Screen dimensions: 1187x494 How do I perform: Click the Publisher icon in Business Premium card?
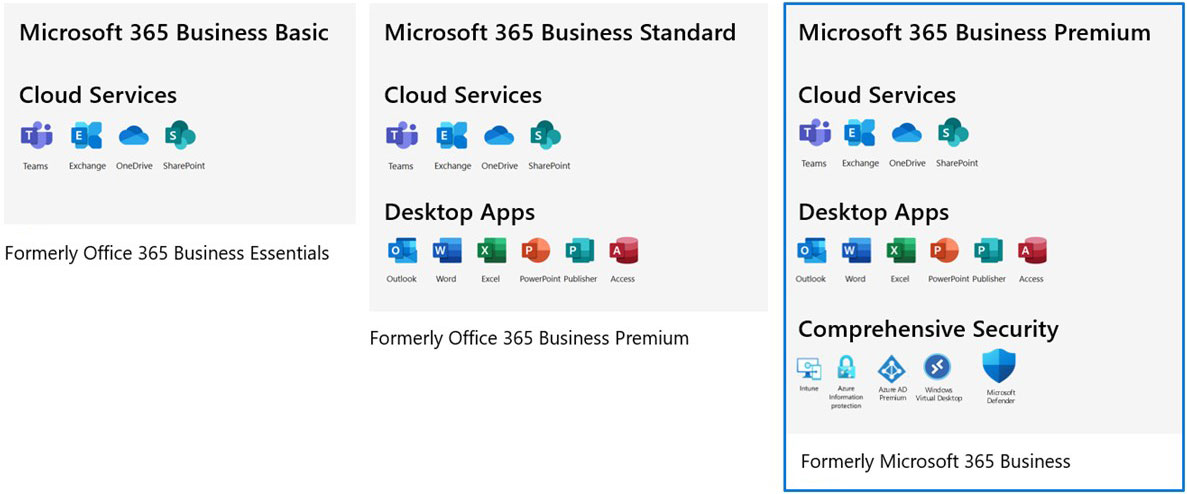pyautogui.click(x=988, y=251)
